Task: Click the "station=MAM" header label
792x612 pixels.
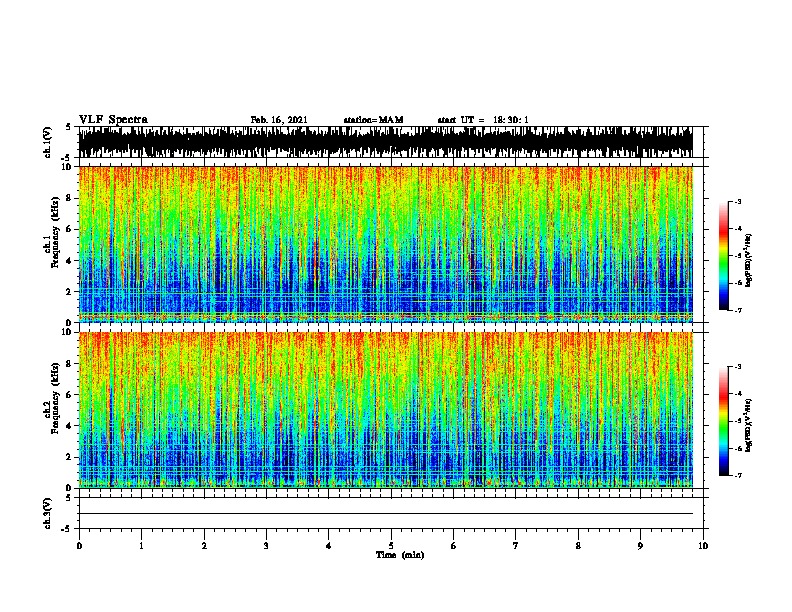Action: click(x=373, y=120)
